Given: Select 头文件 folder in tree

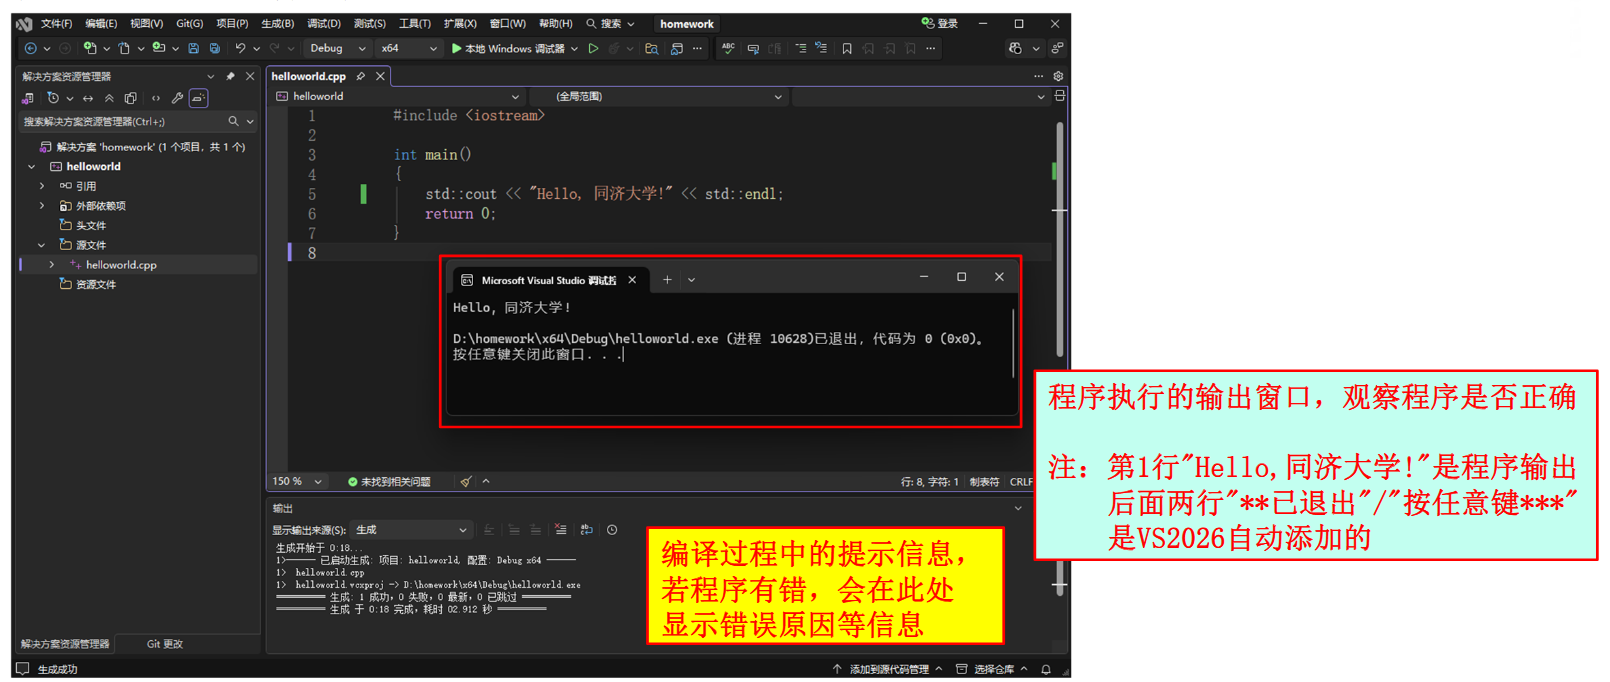Looking at the screenshot, I should tap(91, 226).
